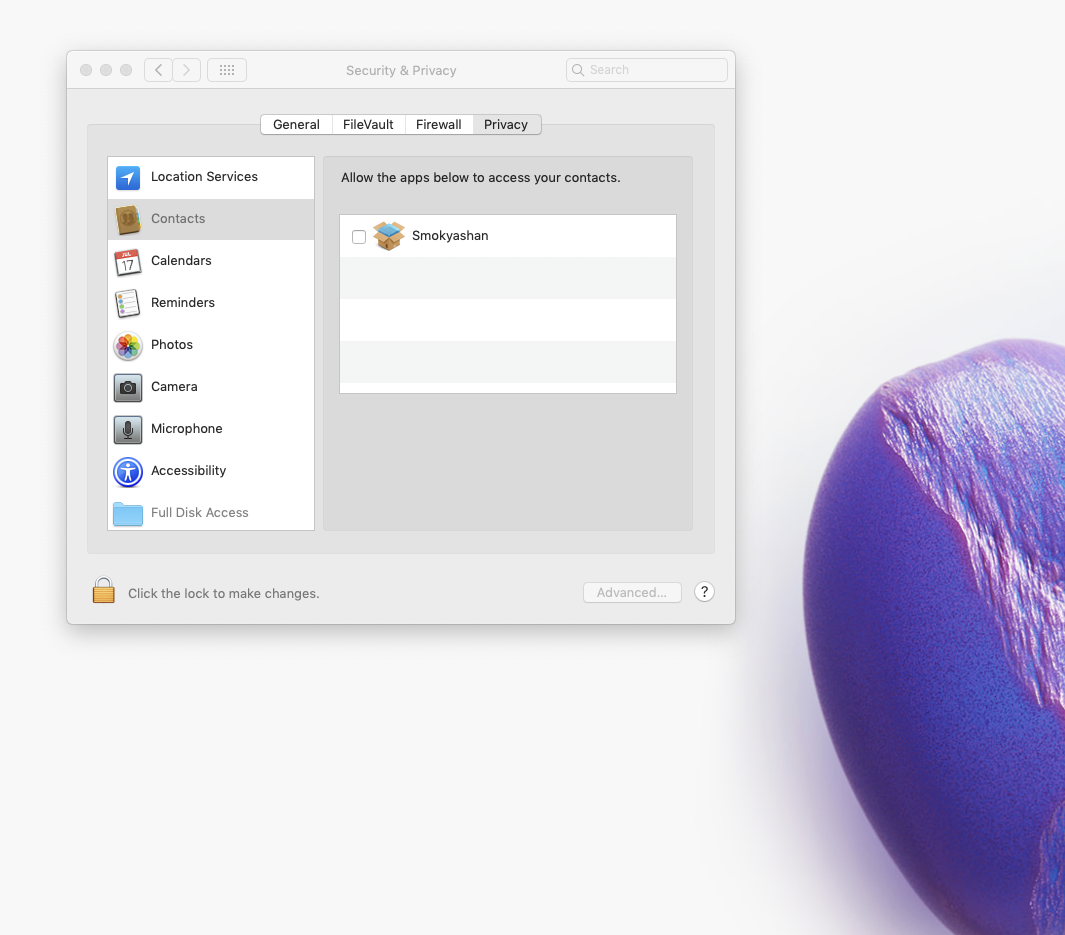Screen dimensions: 1065x935
Task: Show all preferences grid button
Action: (227, 70)
